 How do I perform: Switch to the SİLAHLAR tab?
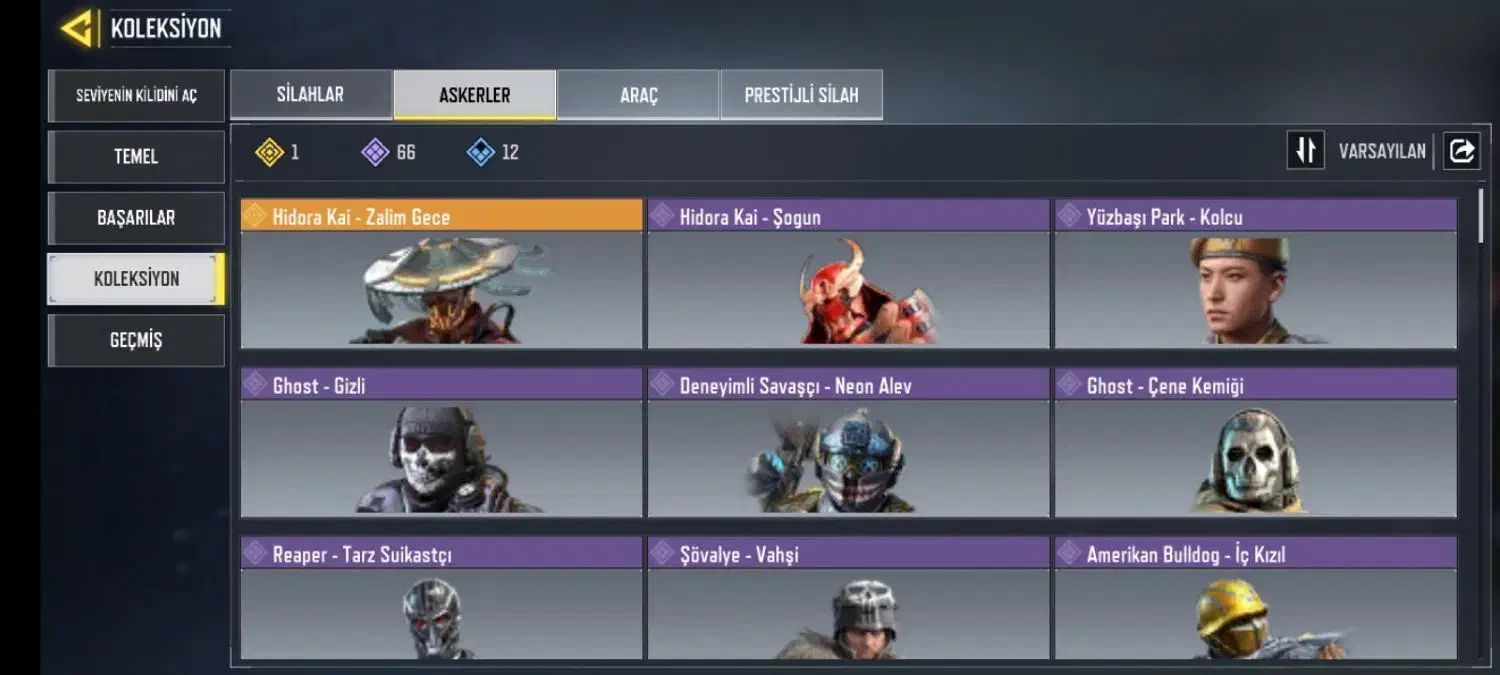point(311,95)
